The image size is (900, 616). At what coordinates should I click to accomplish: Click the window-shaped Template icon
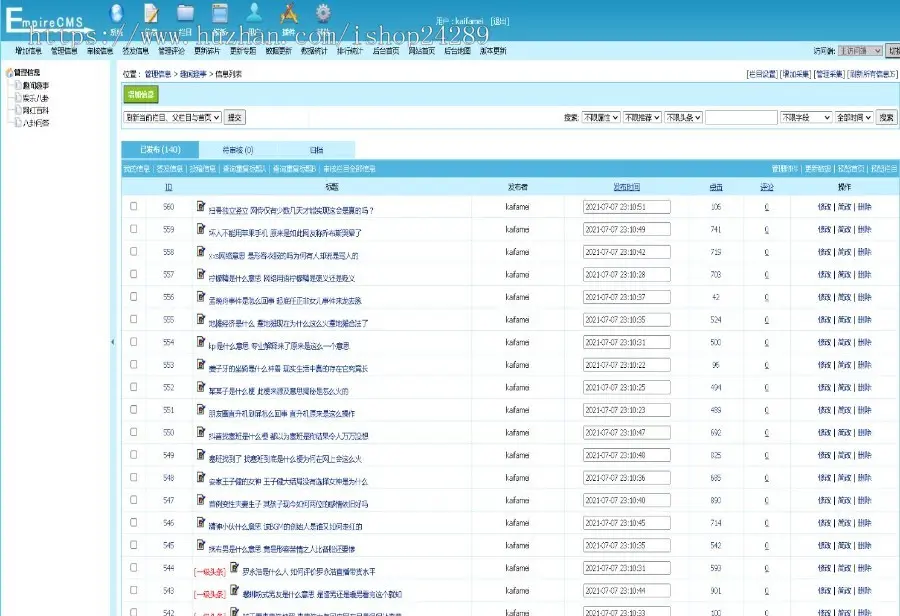[220, 13]
